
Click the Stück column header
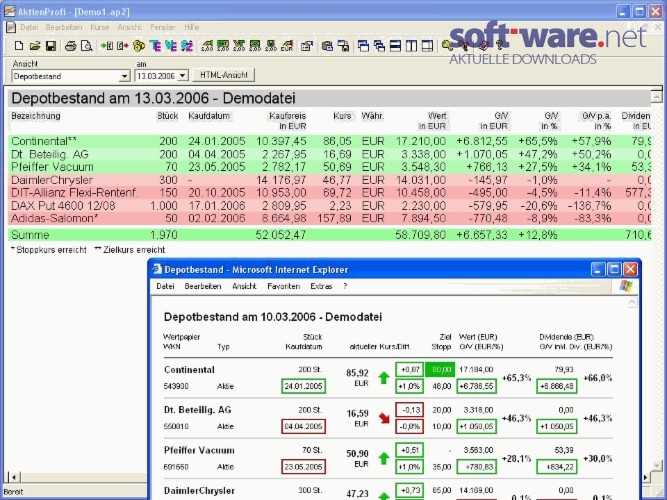[168, 116]
